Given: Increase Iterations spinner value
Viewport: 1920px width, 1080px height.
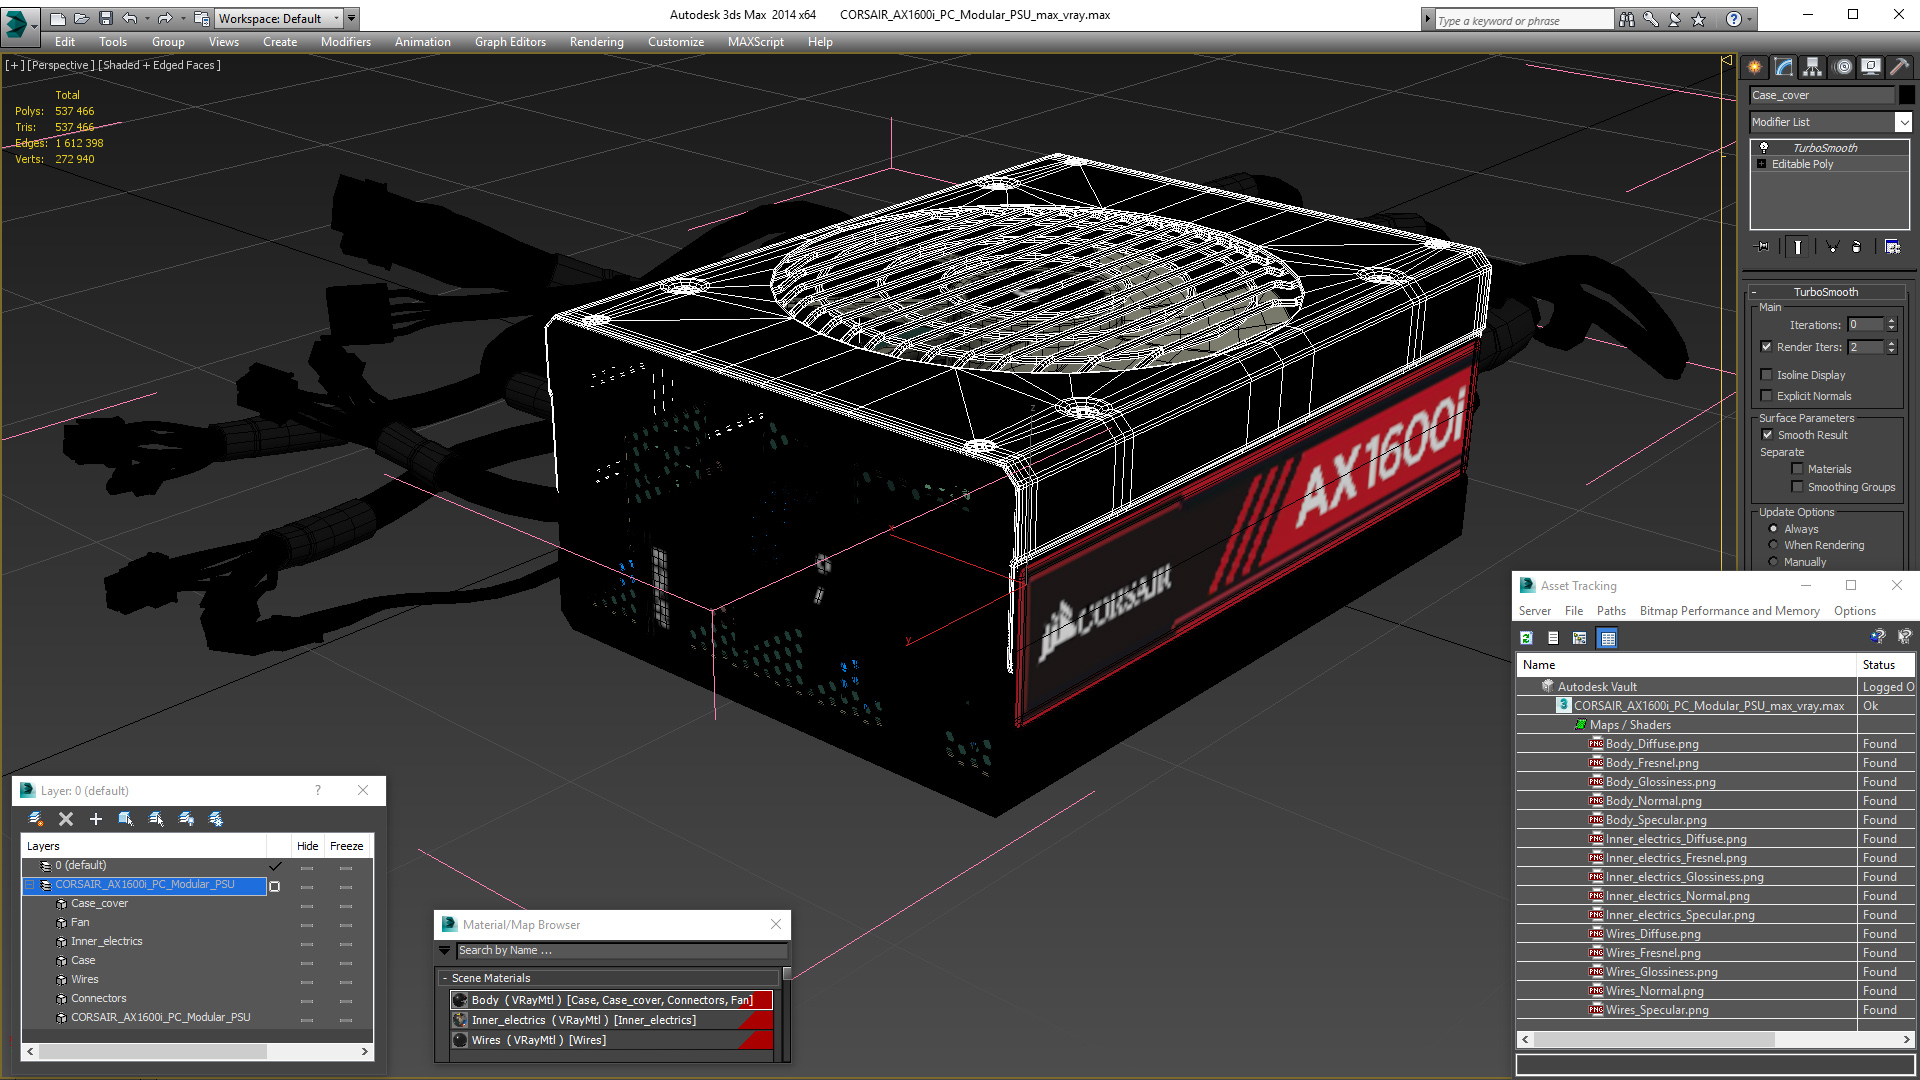Looking at the screenshot, I should pos(1891,321).
